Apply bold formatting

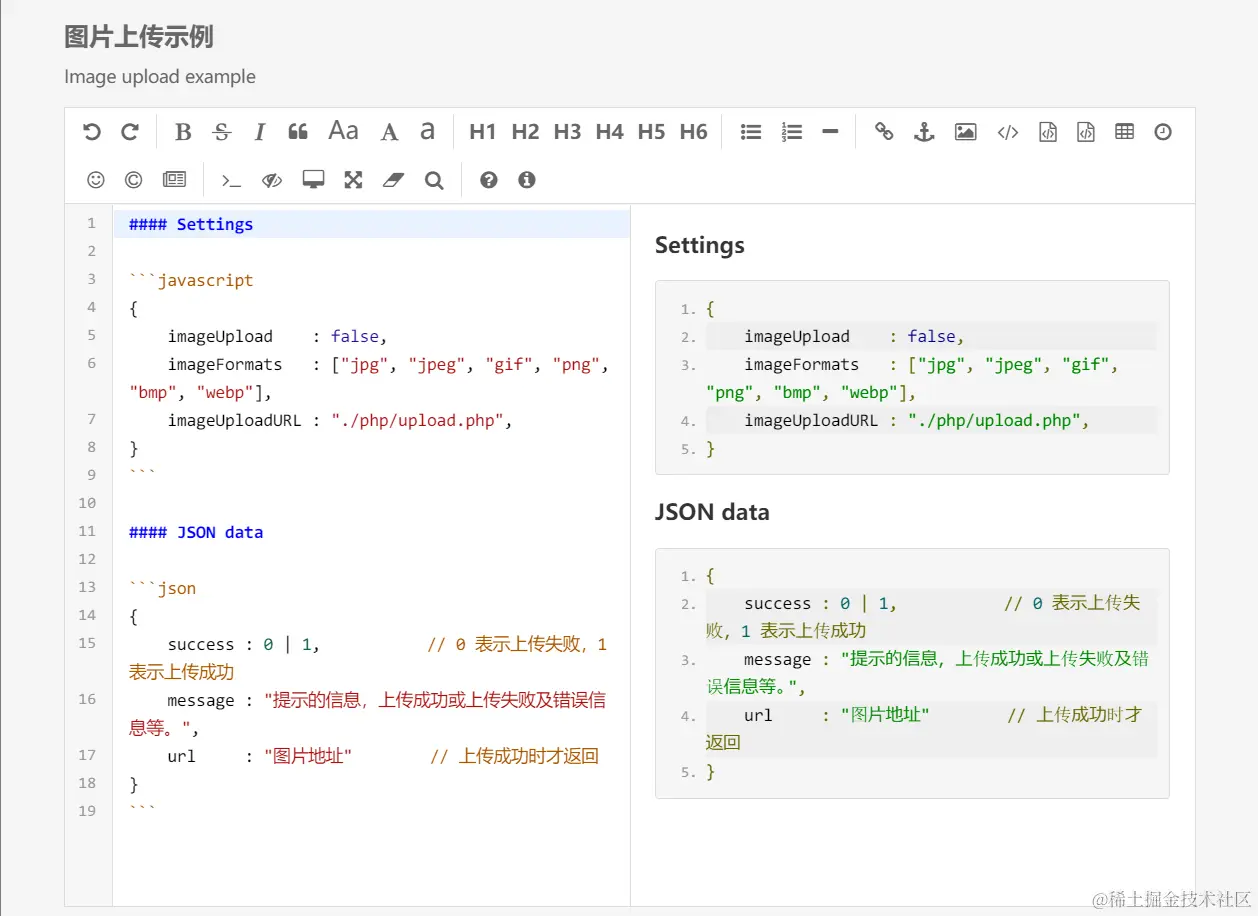pos(183,132)
